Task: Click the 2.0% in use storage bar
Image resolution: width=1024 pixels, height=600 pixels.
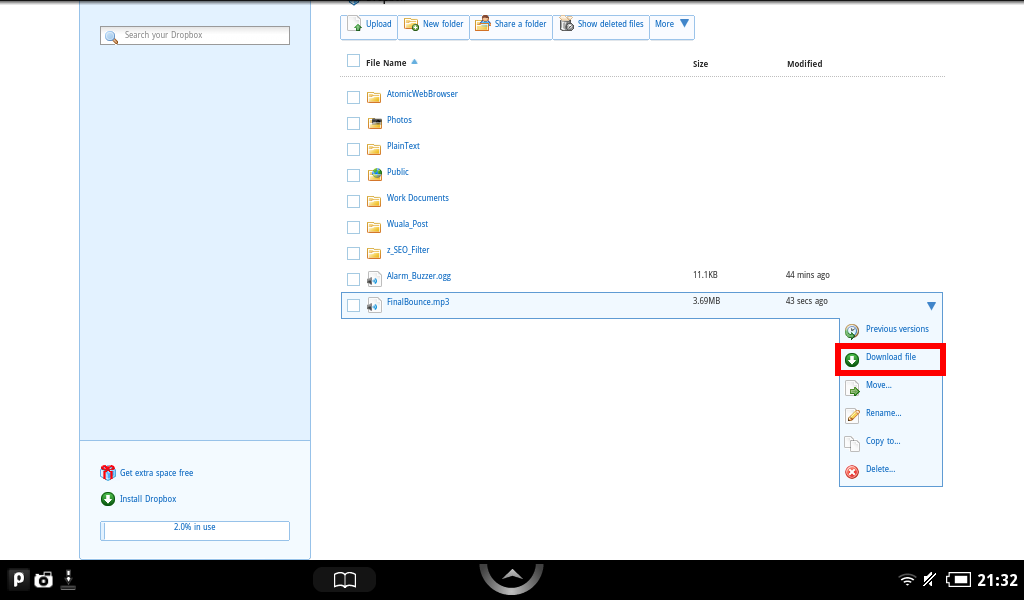Action: click(x=195, y=530)
